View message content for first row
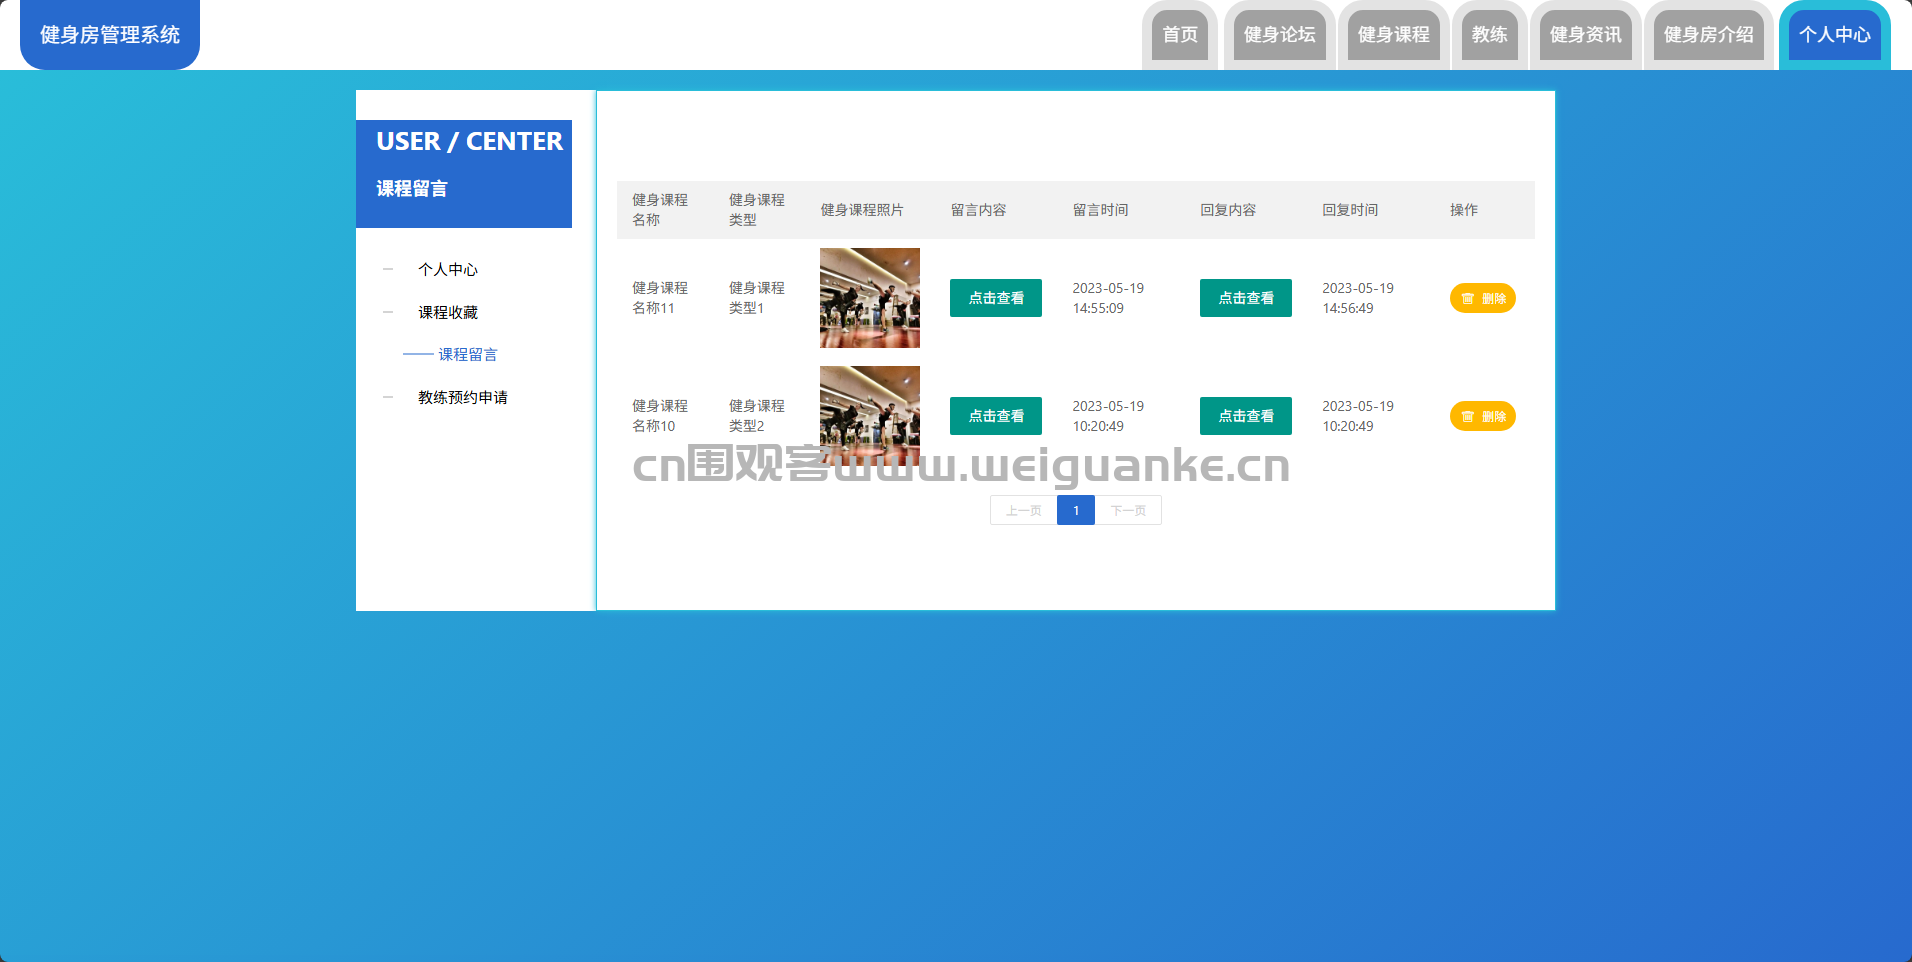Image resolution: width=1912 pixels, height=962 pixels. tap(996, 298)
